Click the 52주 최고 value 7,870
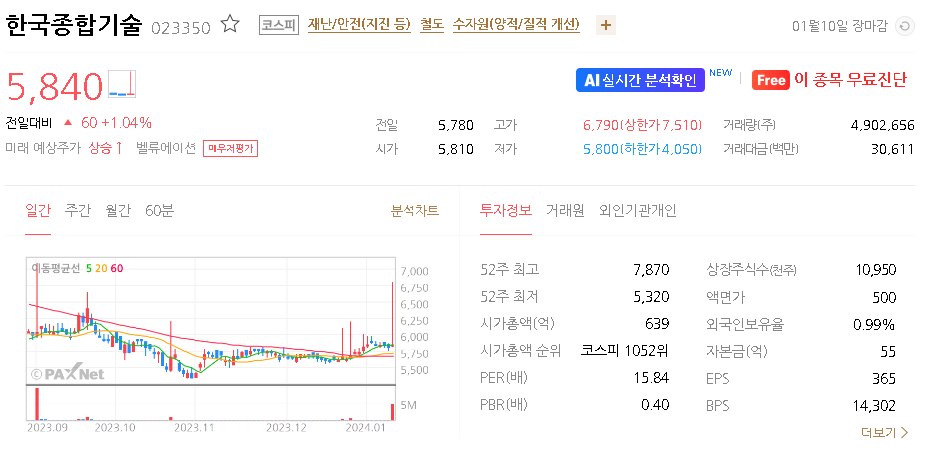The height and width of the screenshot is (451, 931). coord(651,270)
